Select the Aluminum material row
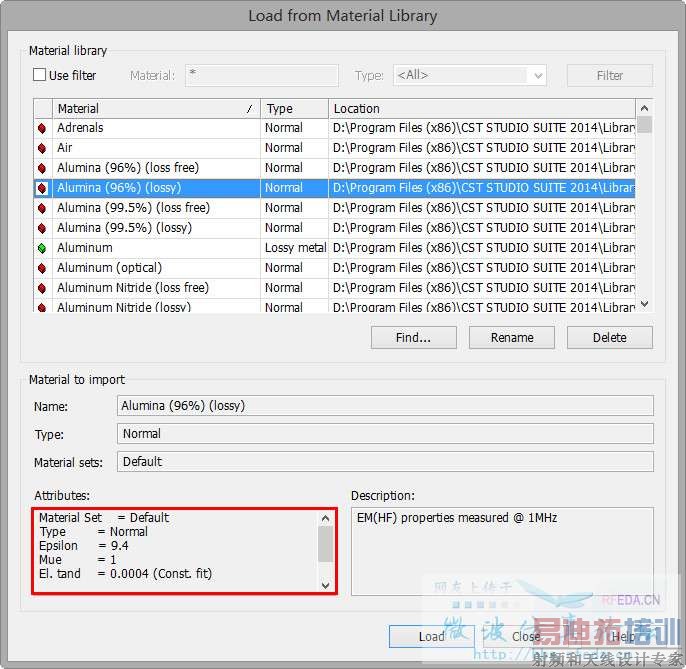This screenshot has height=669, width=686. coord(334,248)
